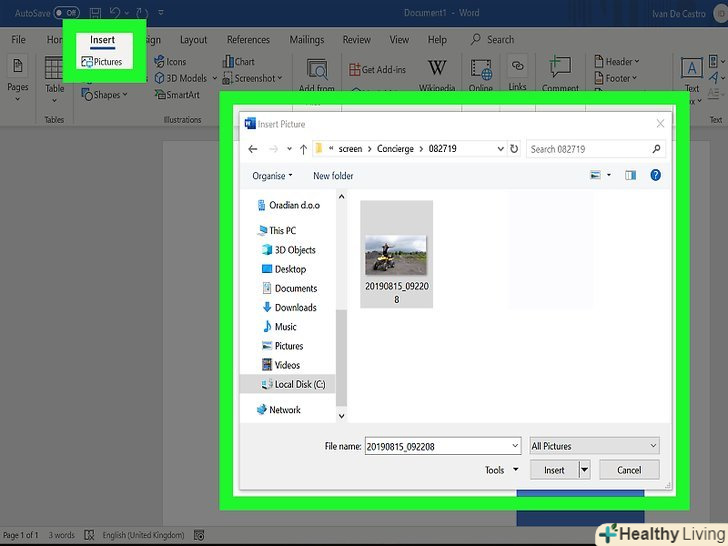Open the All Pictures file type dropdown
Image resolution: width=728 pixels, height=546 pixels.
(594, 446)
